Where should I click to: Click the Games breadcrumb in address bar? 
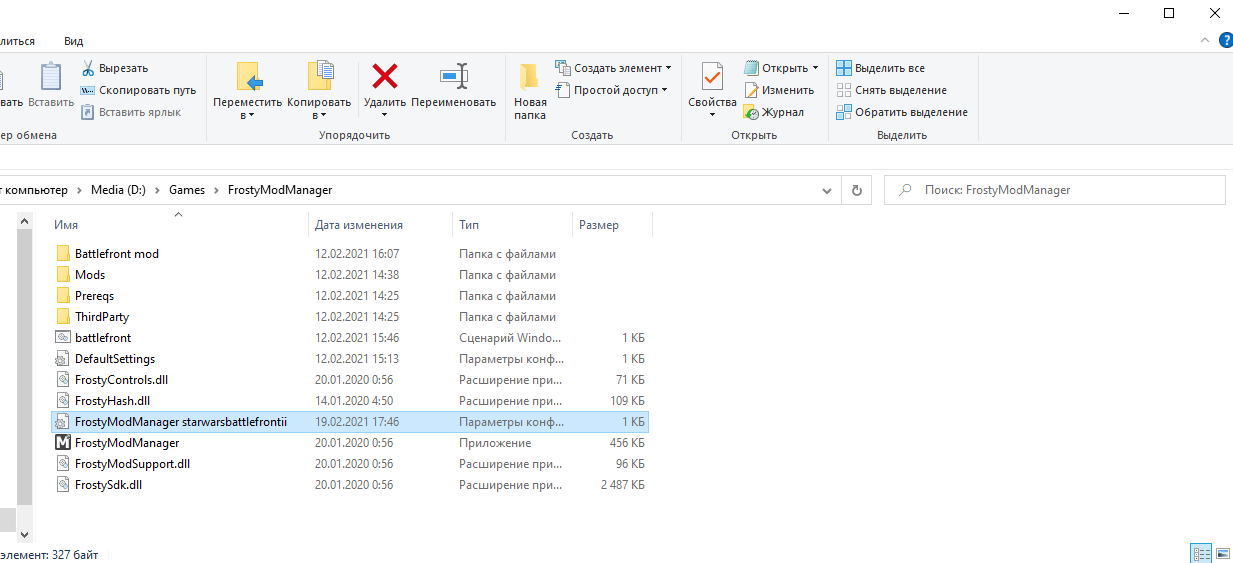186,190
